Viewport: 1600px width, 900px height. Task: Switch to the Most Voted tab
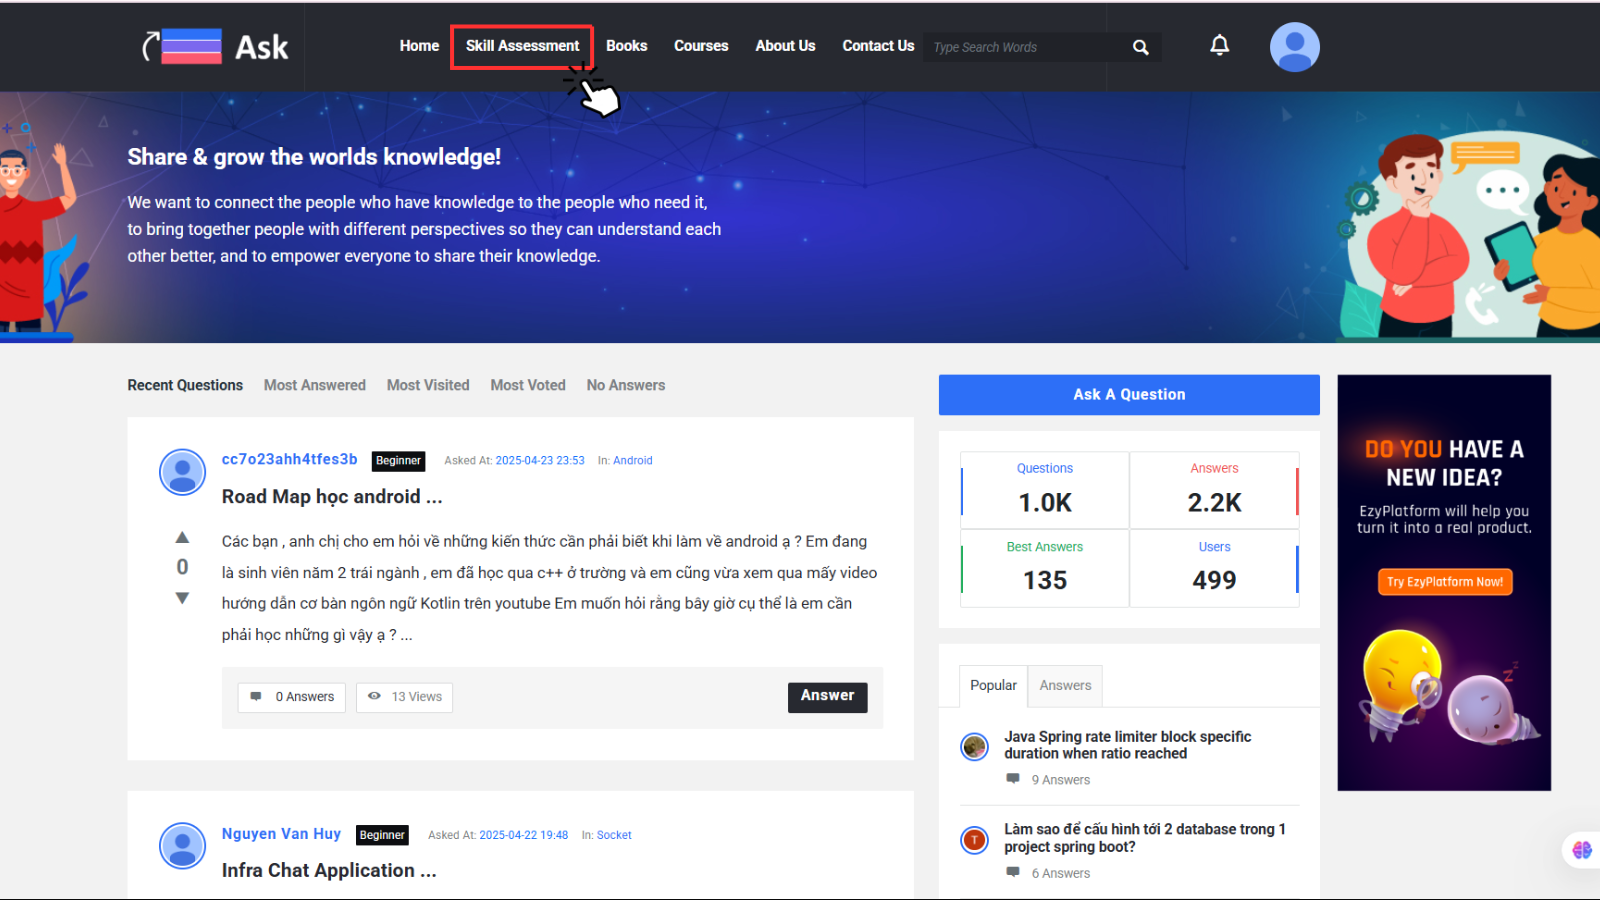click(x=528, y=385)
